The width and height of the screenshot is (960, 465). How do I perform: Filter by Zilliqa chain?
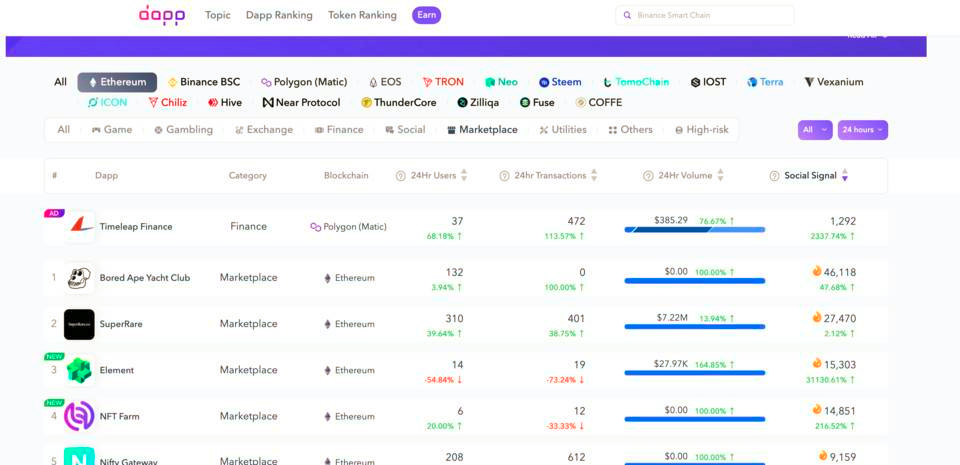[478, 103]
